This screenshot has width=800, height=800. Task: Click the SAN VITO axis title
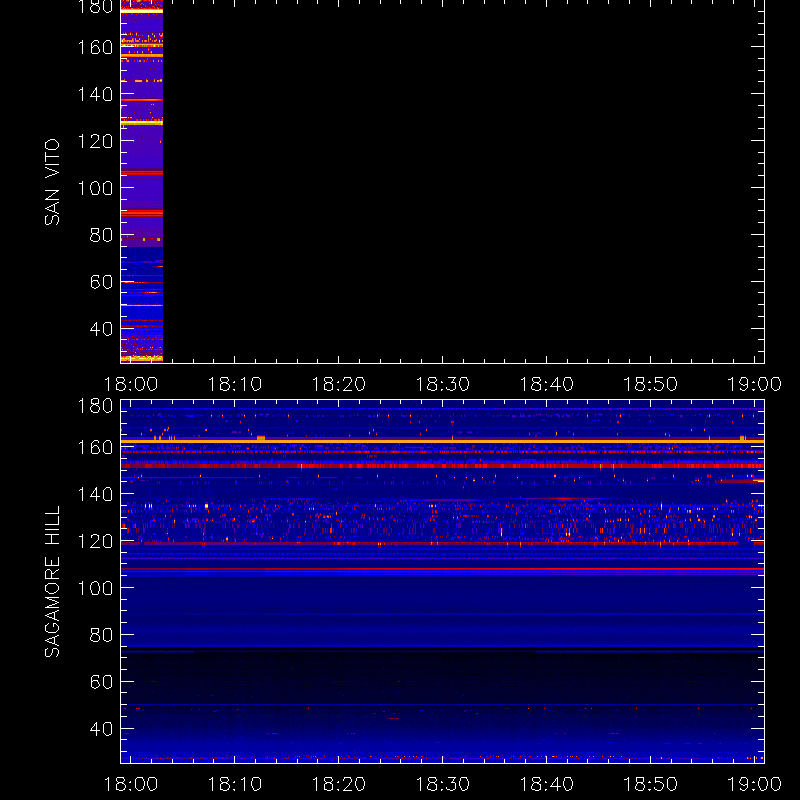52,182
